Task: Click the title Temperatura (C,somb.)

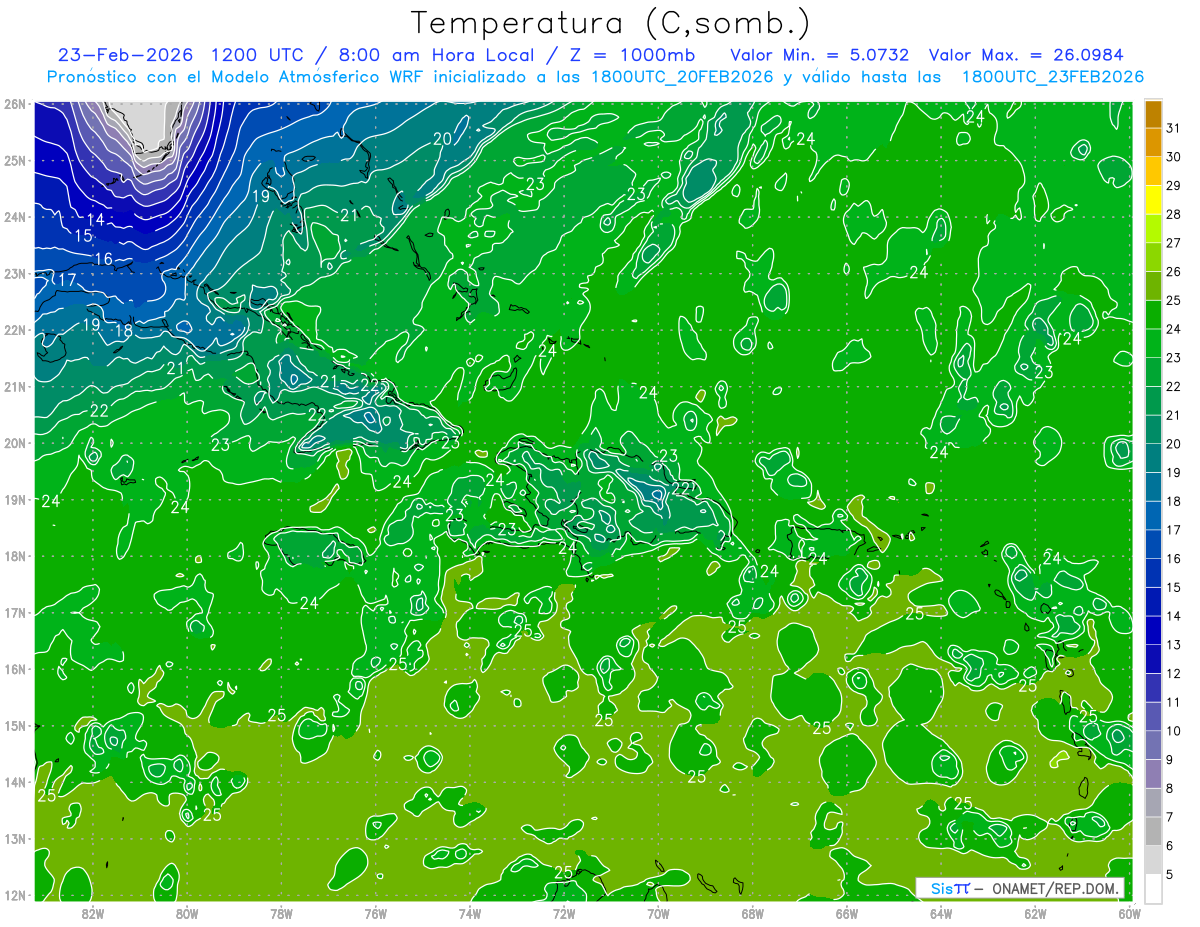Action: [610, 22]
